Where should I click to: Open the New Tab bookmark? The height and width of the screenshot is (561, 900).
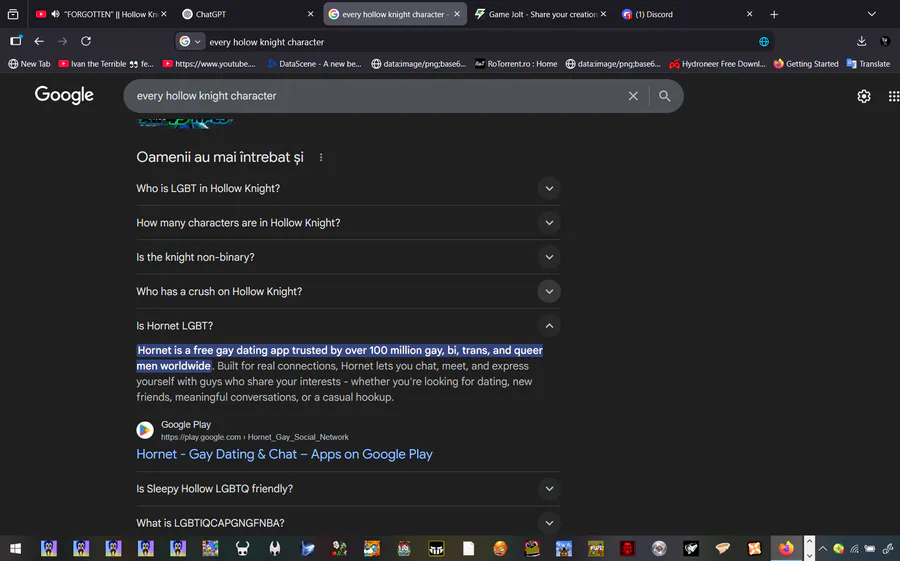pos(29,64)
